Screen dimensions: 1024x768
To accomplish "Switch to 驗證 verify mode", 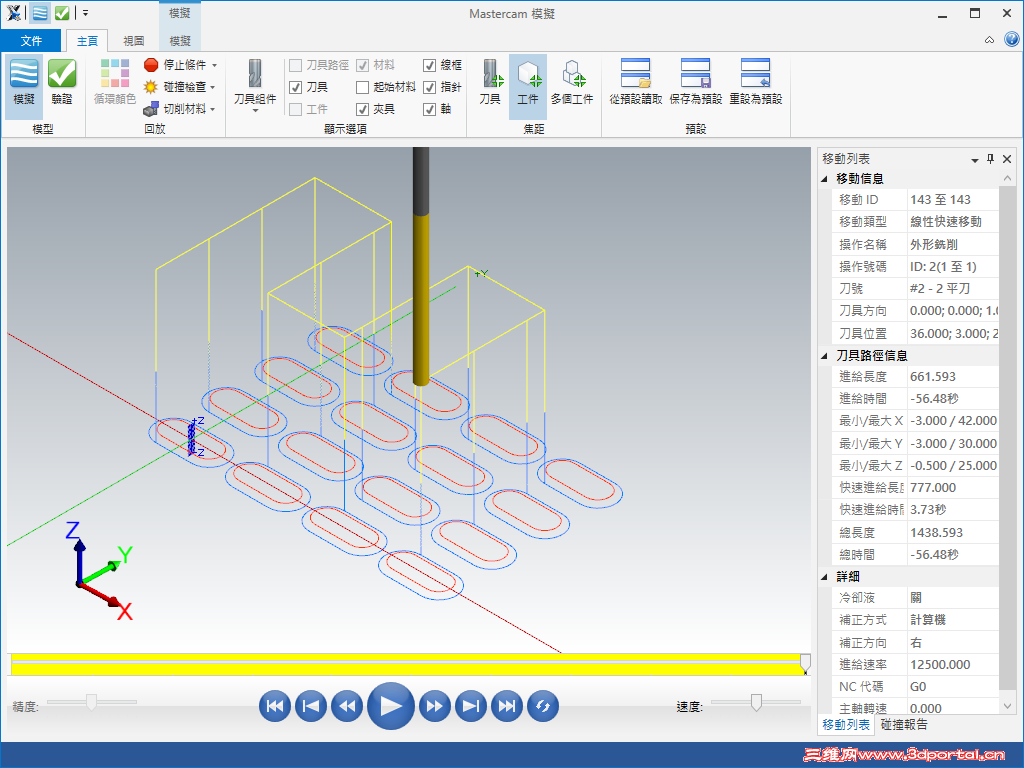I will point(62,83).
